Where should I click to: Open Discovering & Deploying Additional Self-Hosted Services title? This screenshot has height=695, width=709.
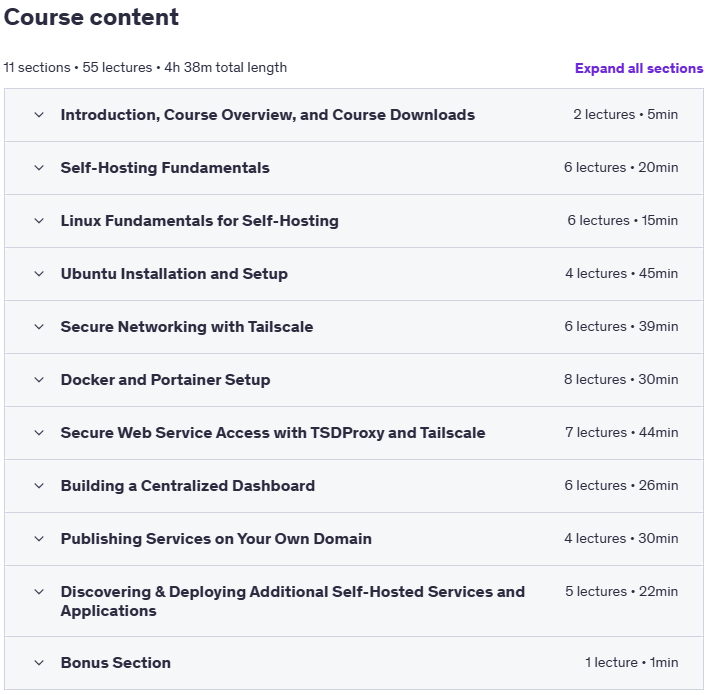tap(293, 601)
